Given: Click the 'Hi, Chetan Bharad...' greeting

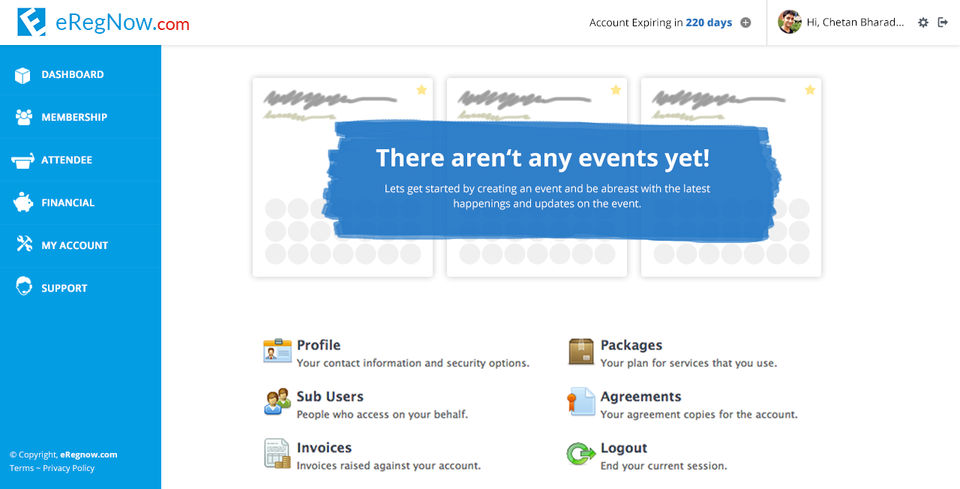Looking at the screenshot, I should pyautogui.click(x=855, y=23).
